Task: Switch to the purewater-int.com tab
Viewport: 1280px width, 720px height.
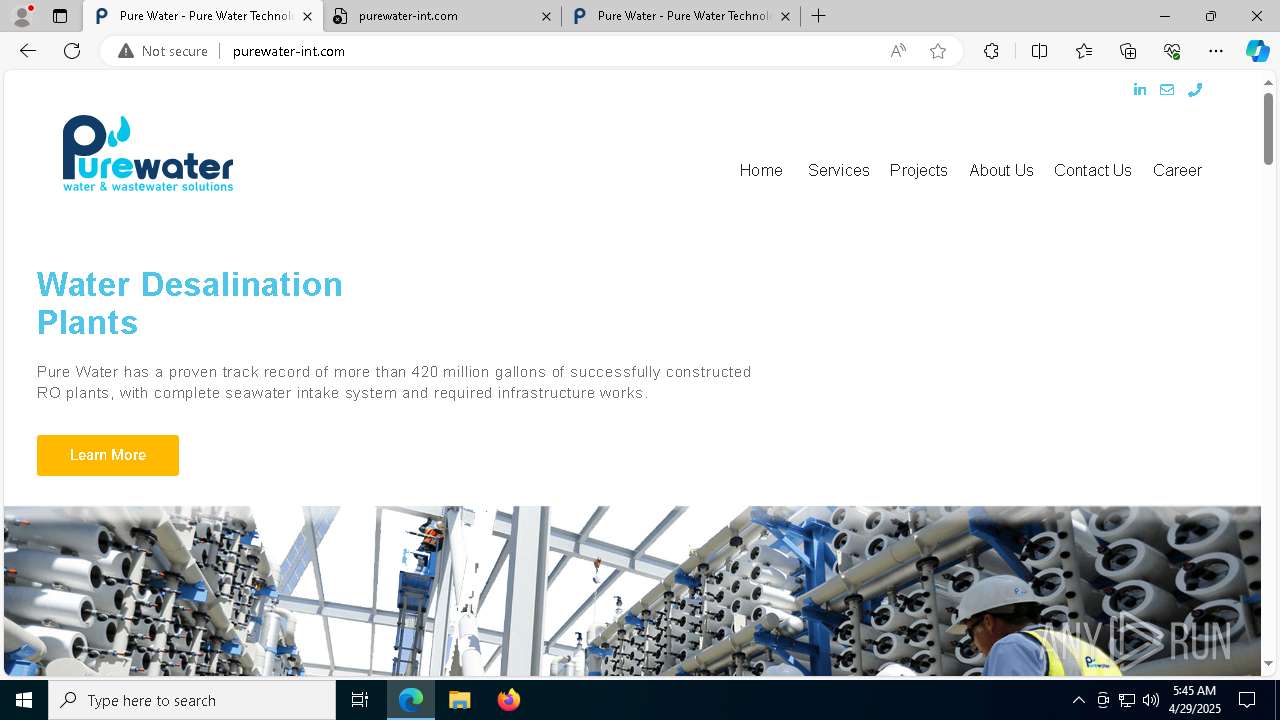Action: [x=442, y=16]
